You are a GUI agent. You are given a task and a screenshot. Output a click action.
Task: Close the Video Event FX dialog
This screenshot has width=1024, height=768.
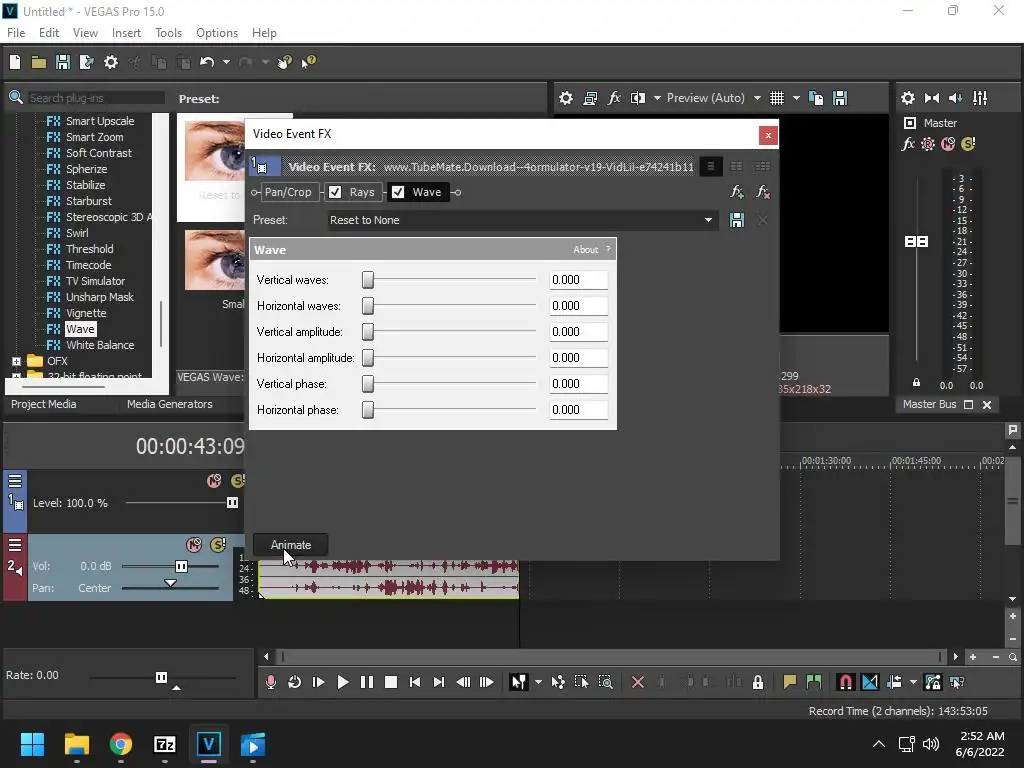tap(768, 135)
